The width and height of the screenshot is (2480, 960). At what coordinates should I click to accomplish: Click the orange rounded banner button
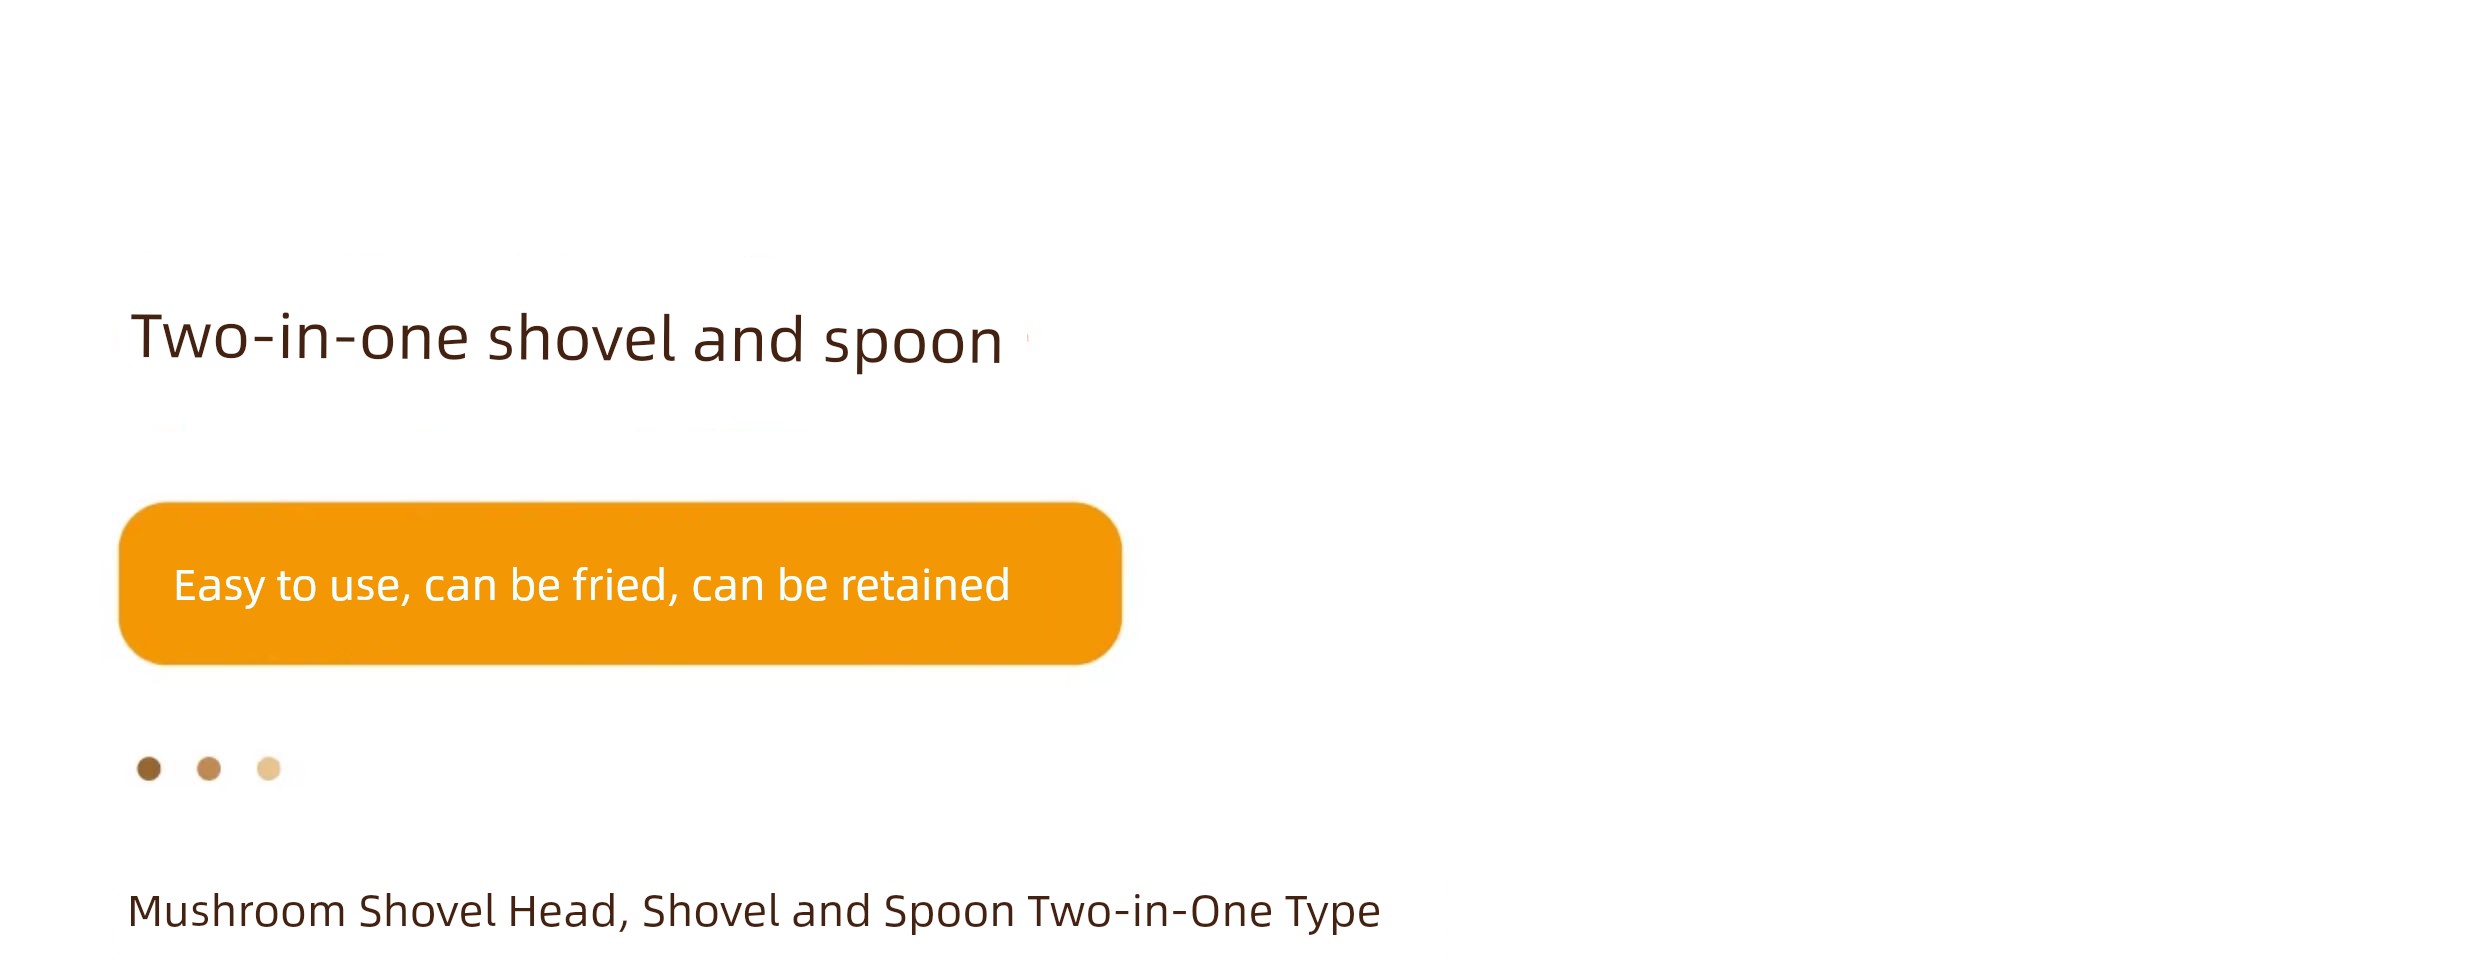click(620, 584)
